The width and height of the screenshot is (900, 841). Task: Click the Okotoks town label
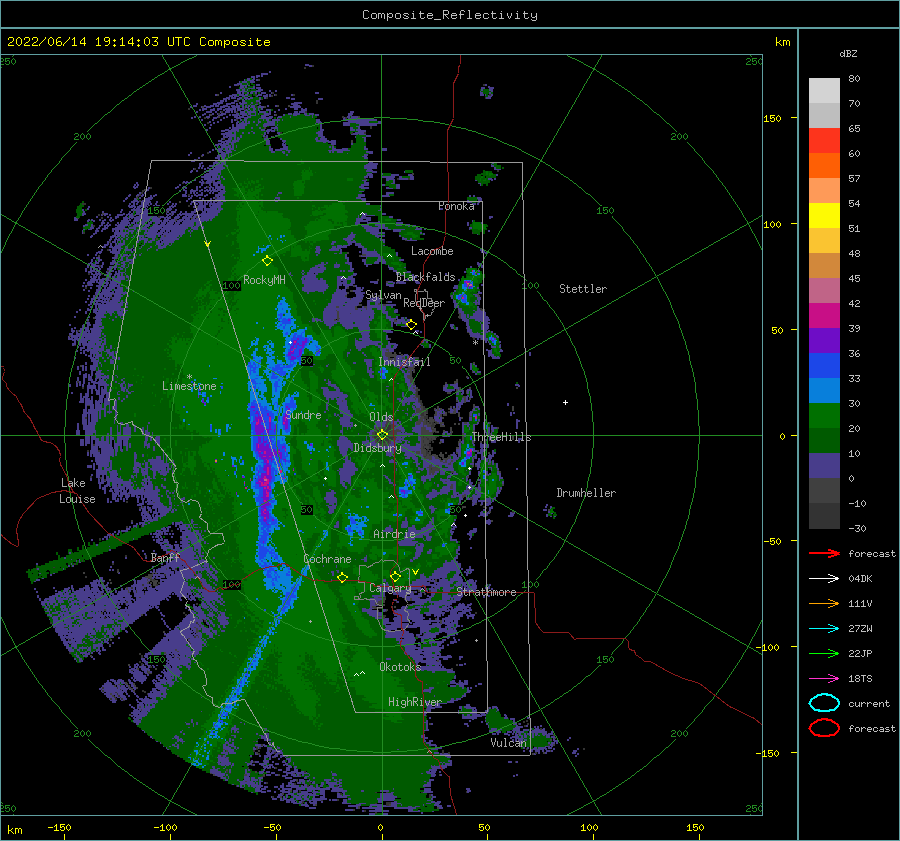(x=400, y=666)
